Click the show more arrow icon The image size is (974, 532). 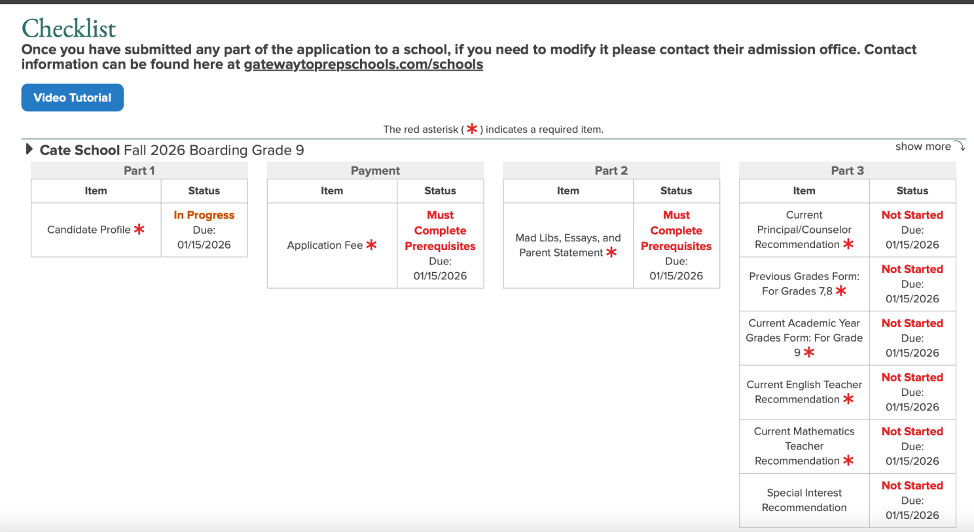coord(960,146)
